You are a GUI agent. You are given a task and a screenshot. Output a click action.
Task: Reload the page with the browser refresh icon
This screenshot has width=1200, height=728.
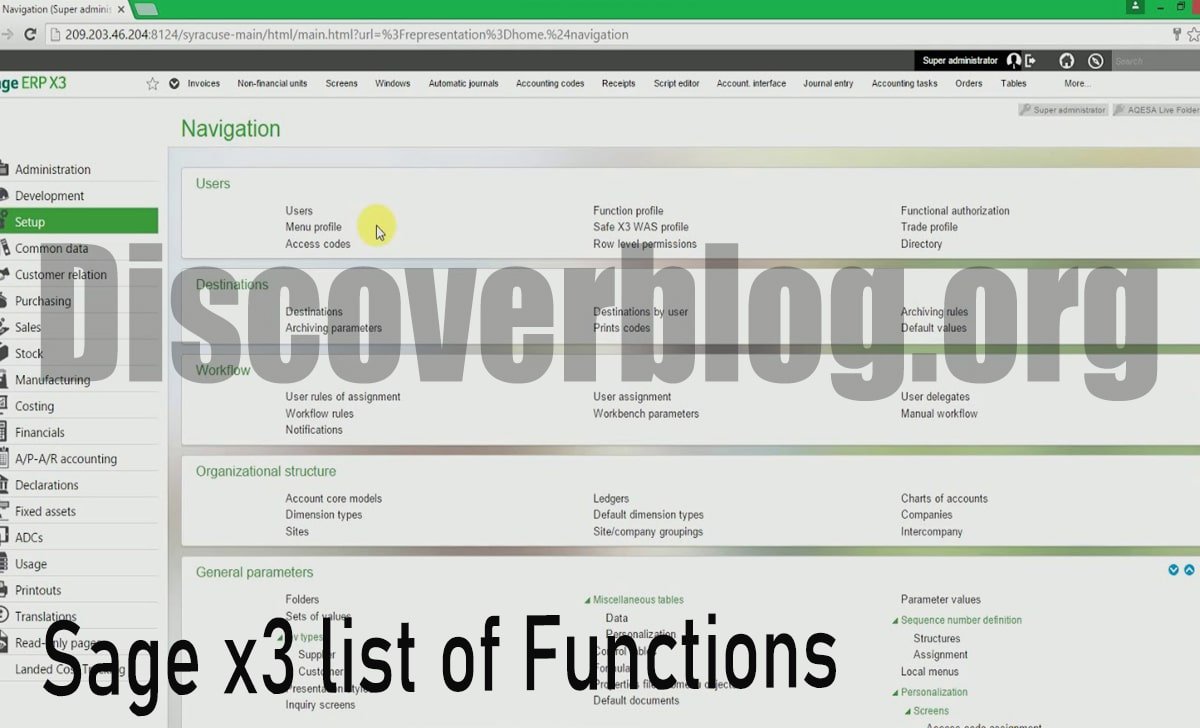(30, 34)
